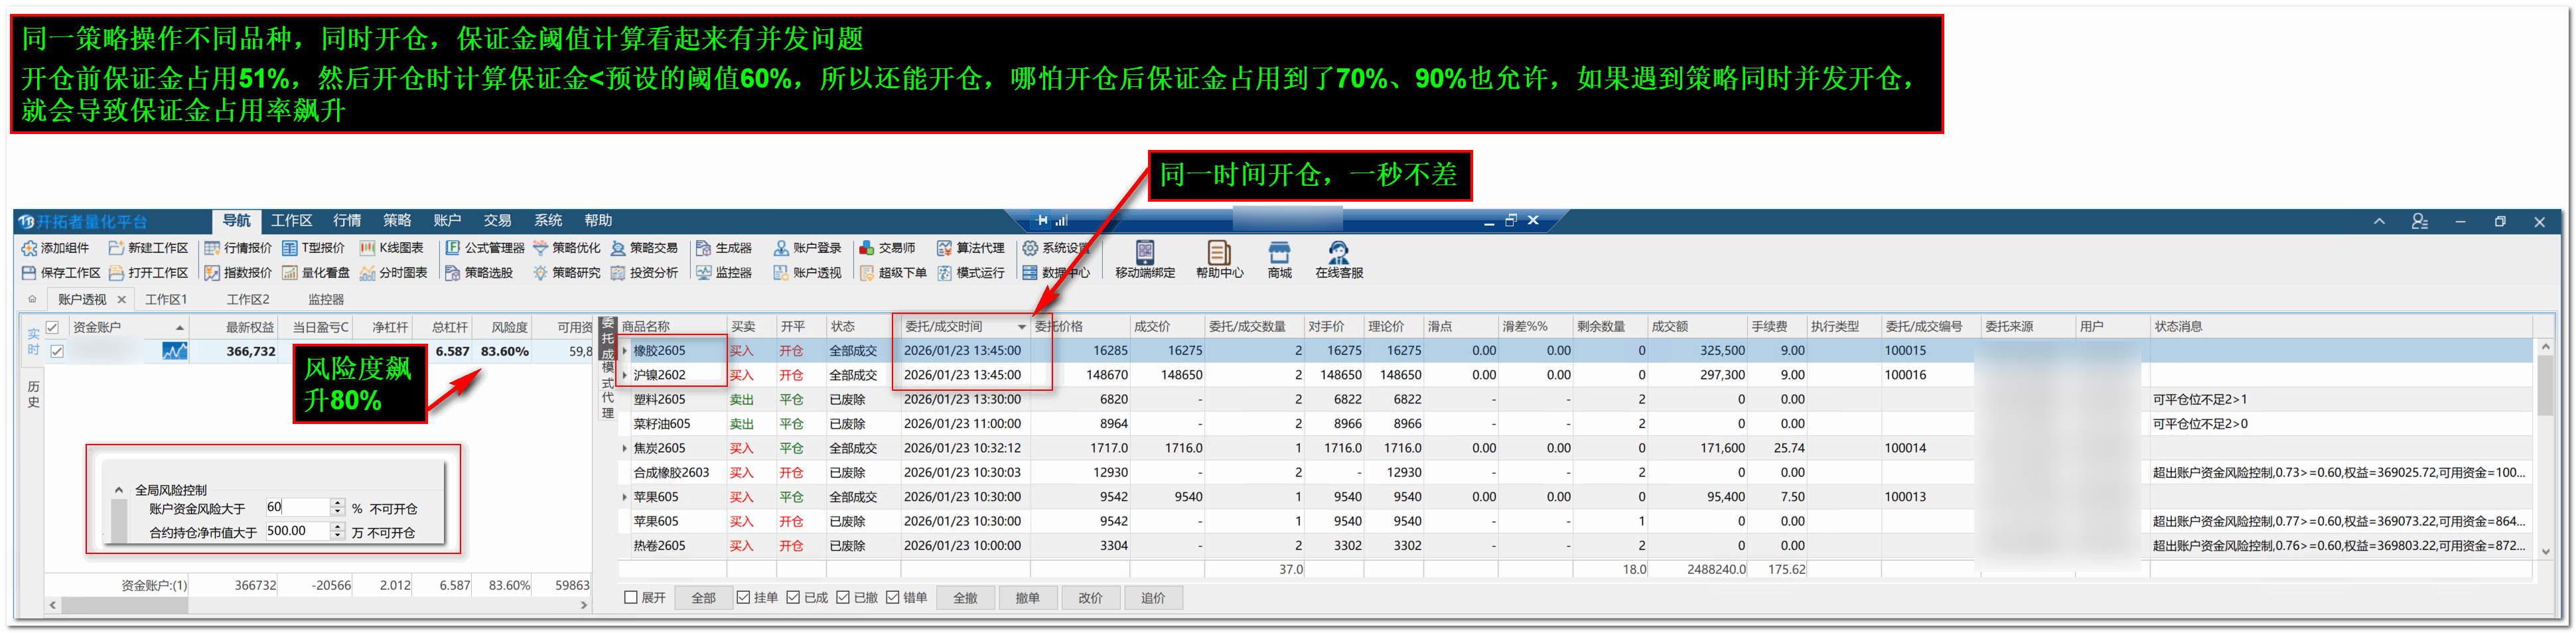This screenshot has height=633, width=2576.
Task: Click the account row's blue chart icon
Action: pos(174,352)
